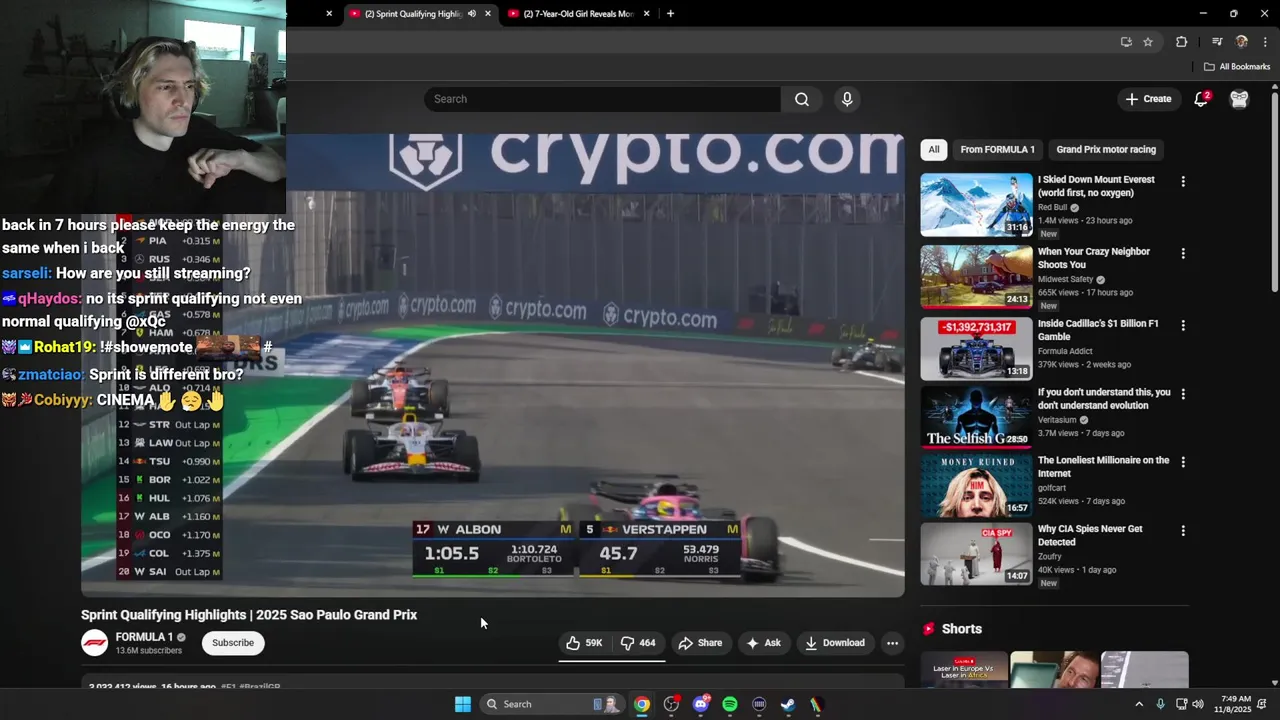Image resolution: width=1280 pixels, height=720 pixels.
Task: Open Discord from taskbar
Action: click(701, 704)
